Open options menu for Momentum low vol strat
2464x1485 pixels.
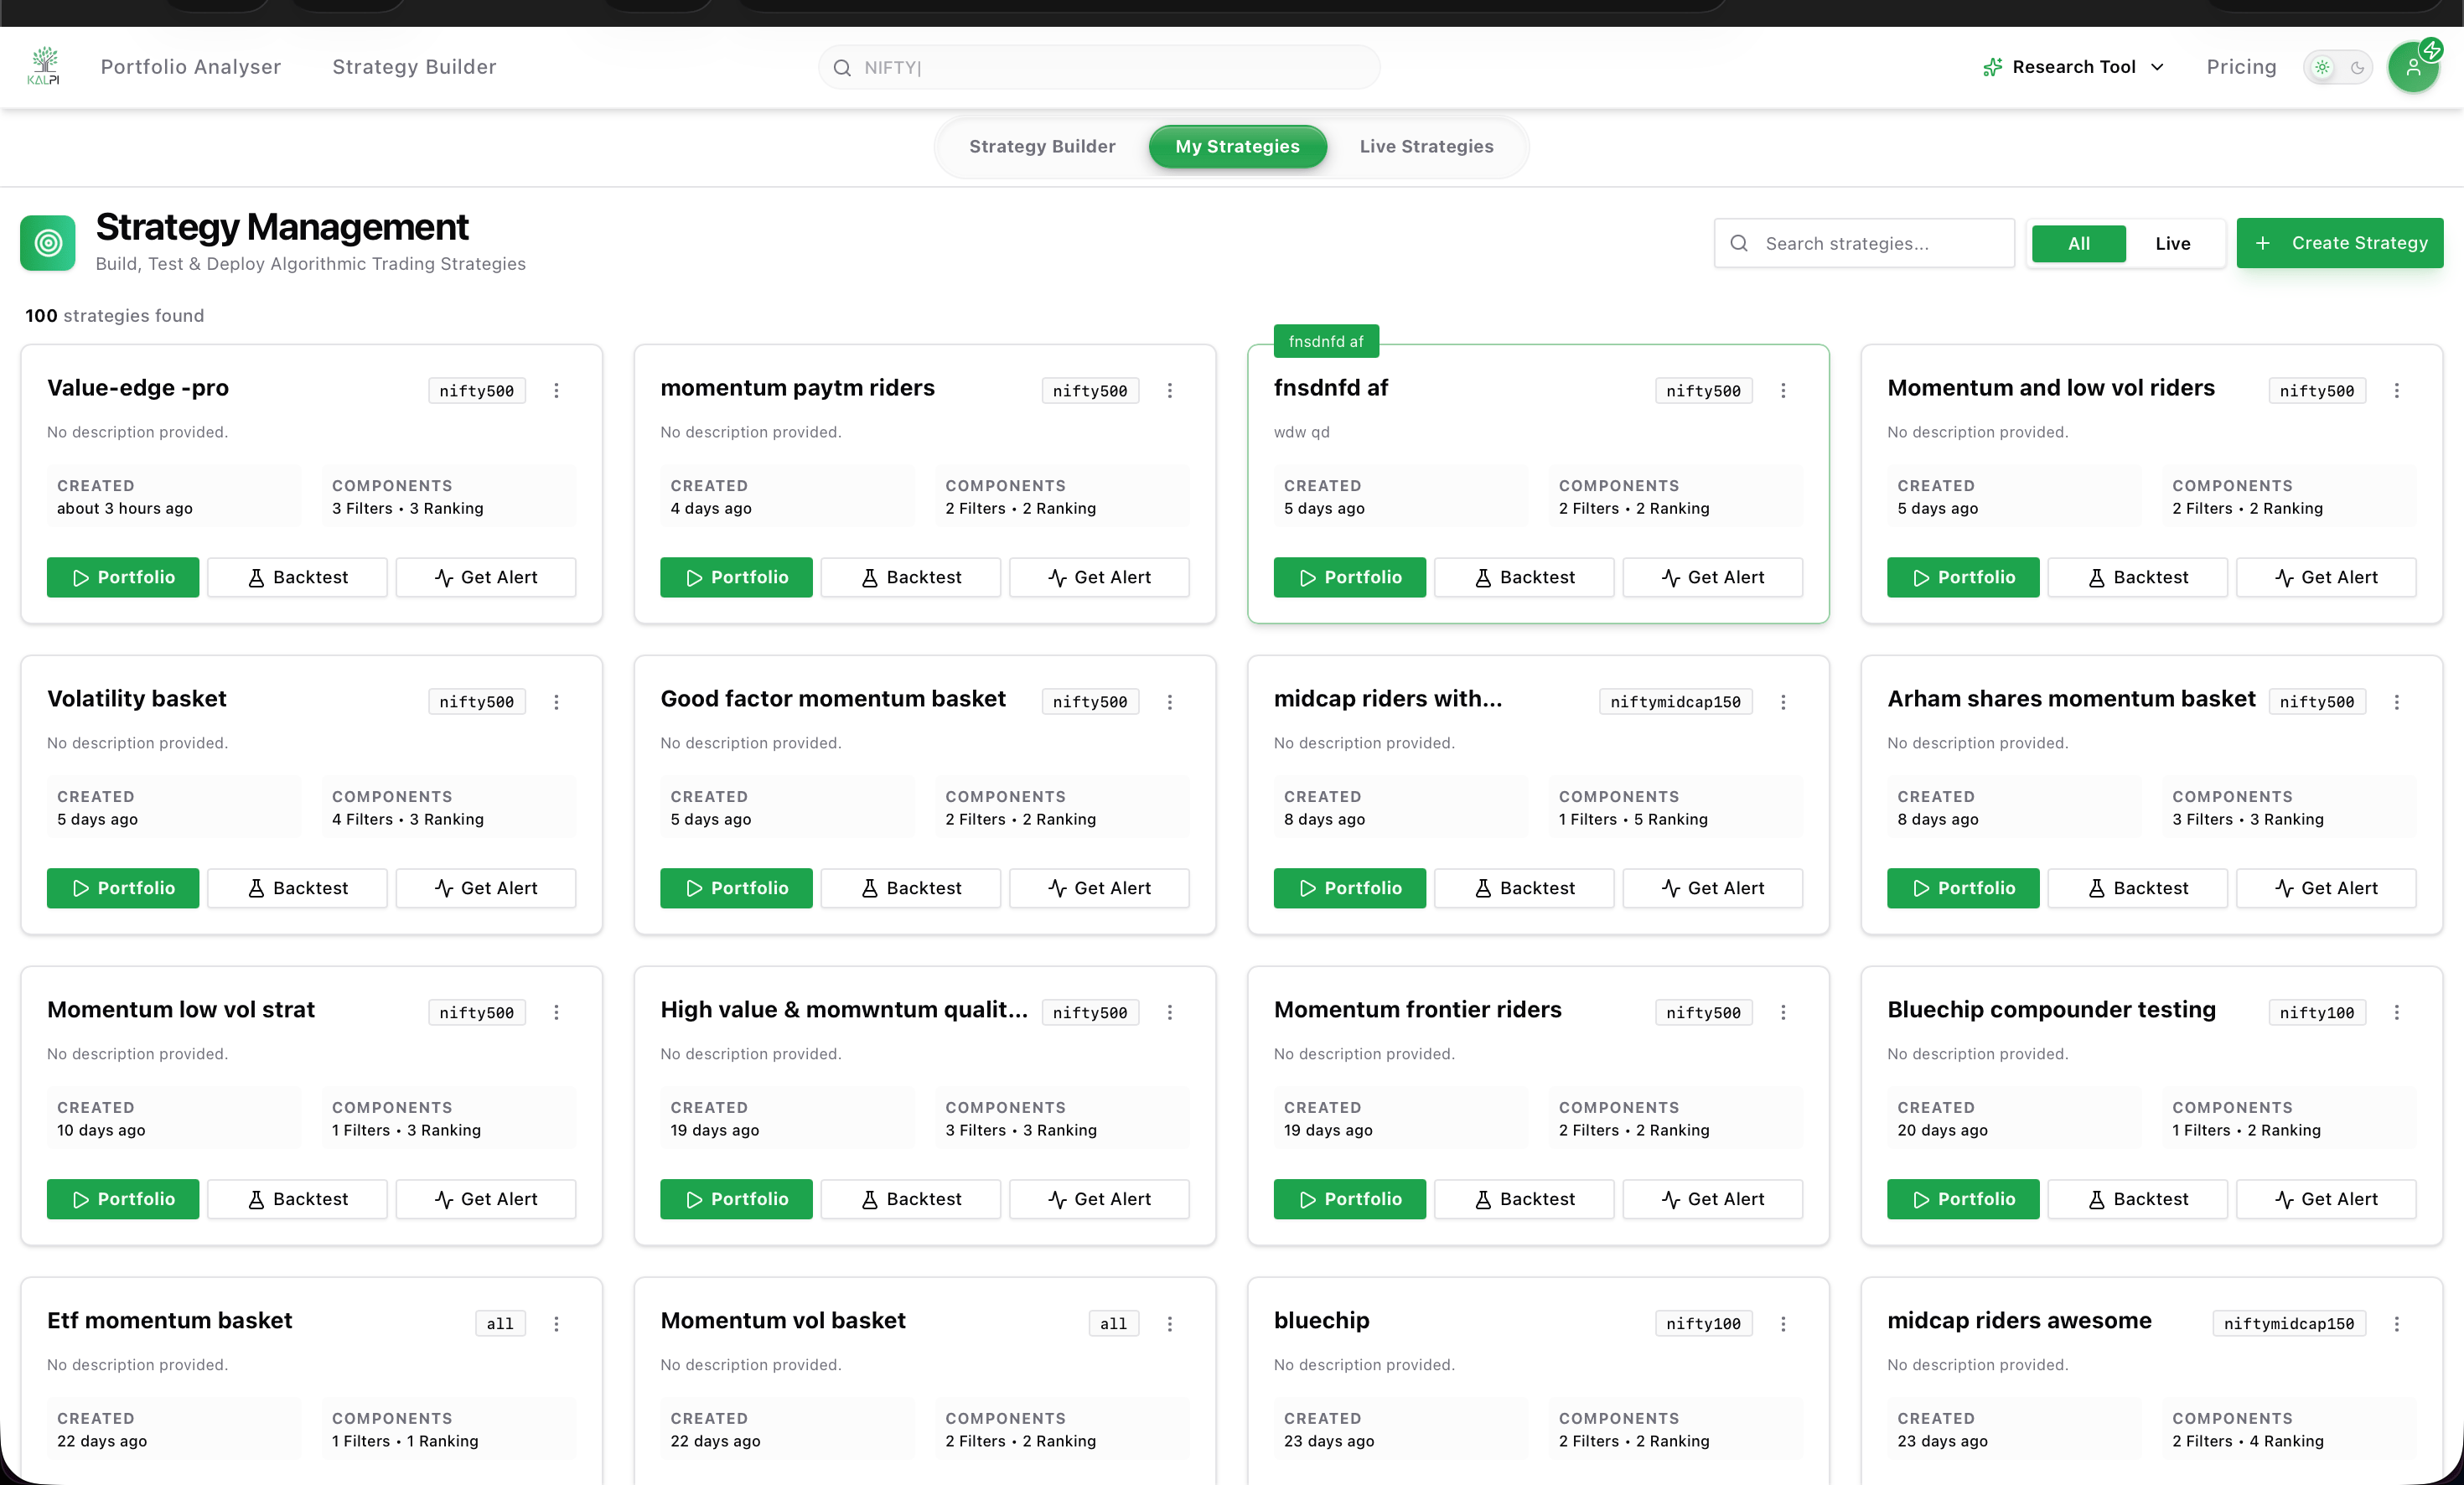(x=557, y=1012)
